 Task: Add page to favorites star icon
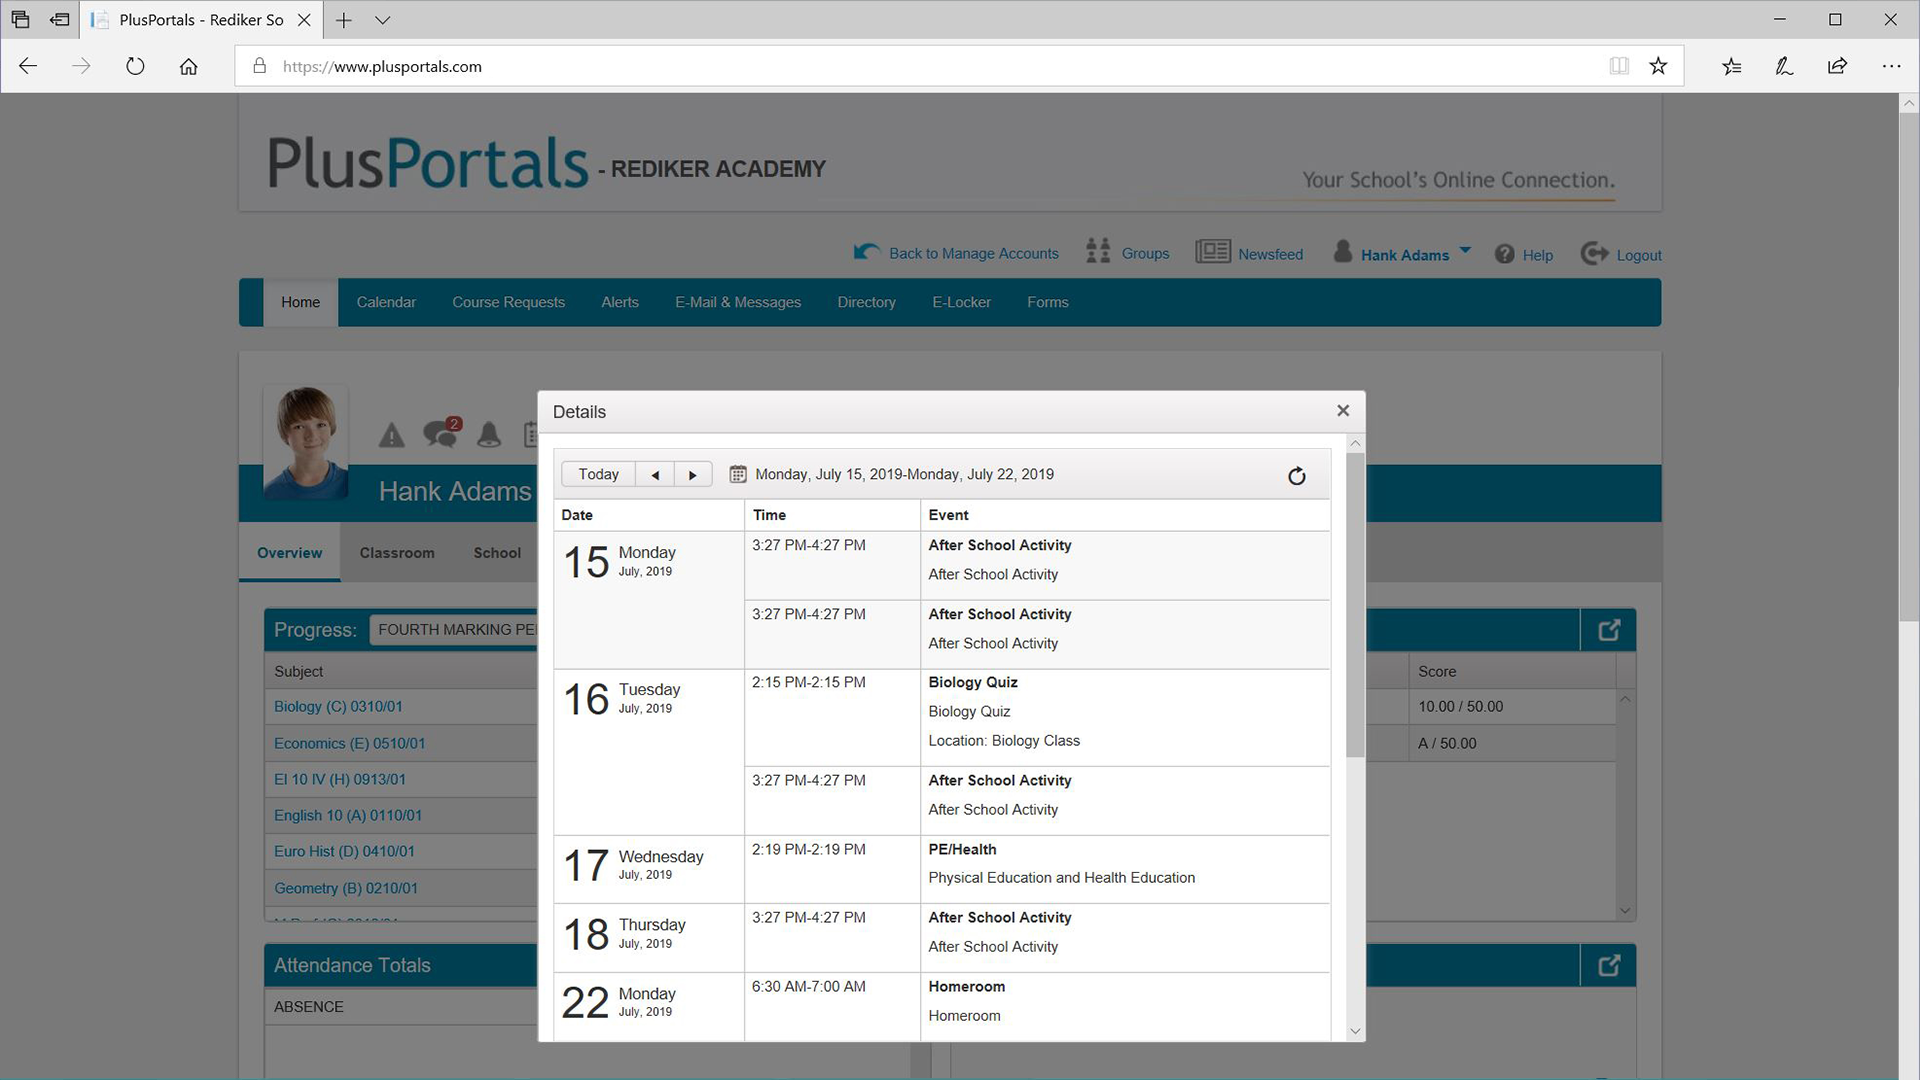click(1658, 66)
